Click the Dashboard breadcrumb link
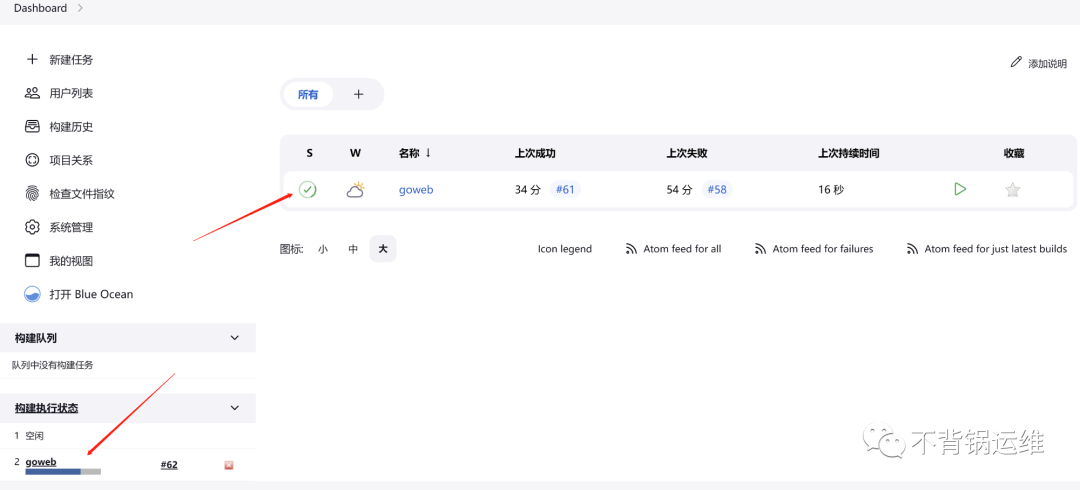This screenshot has height=490, width=1080. click(x=41, y=8)
